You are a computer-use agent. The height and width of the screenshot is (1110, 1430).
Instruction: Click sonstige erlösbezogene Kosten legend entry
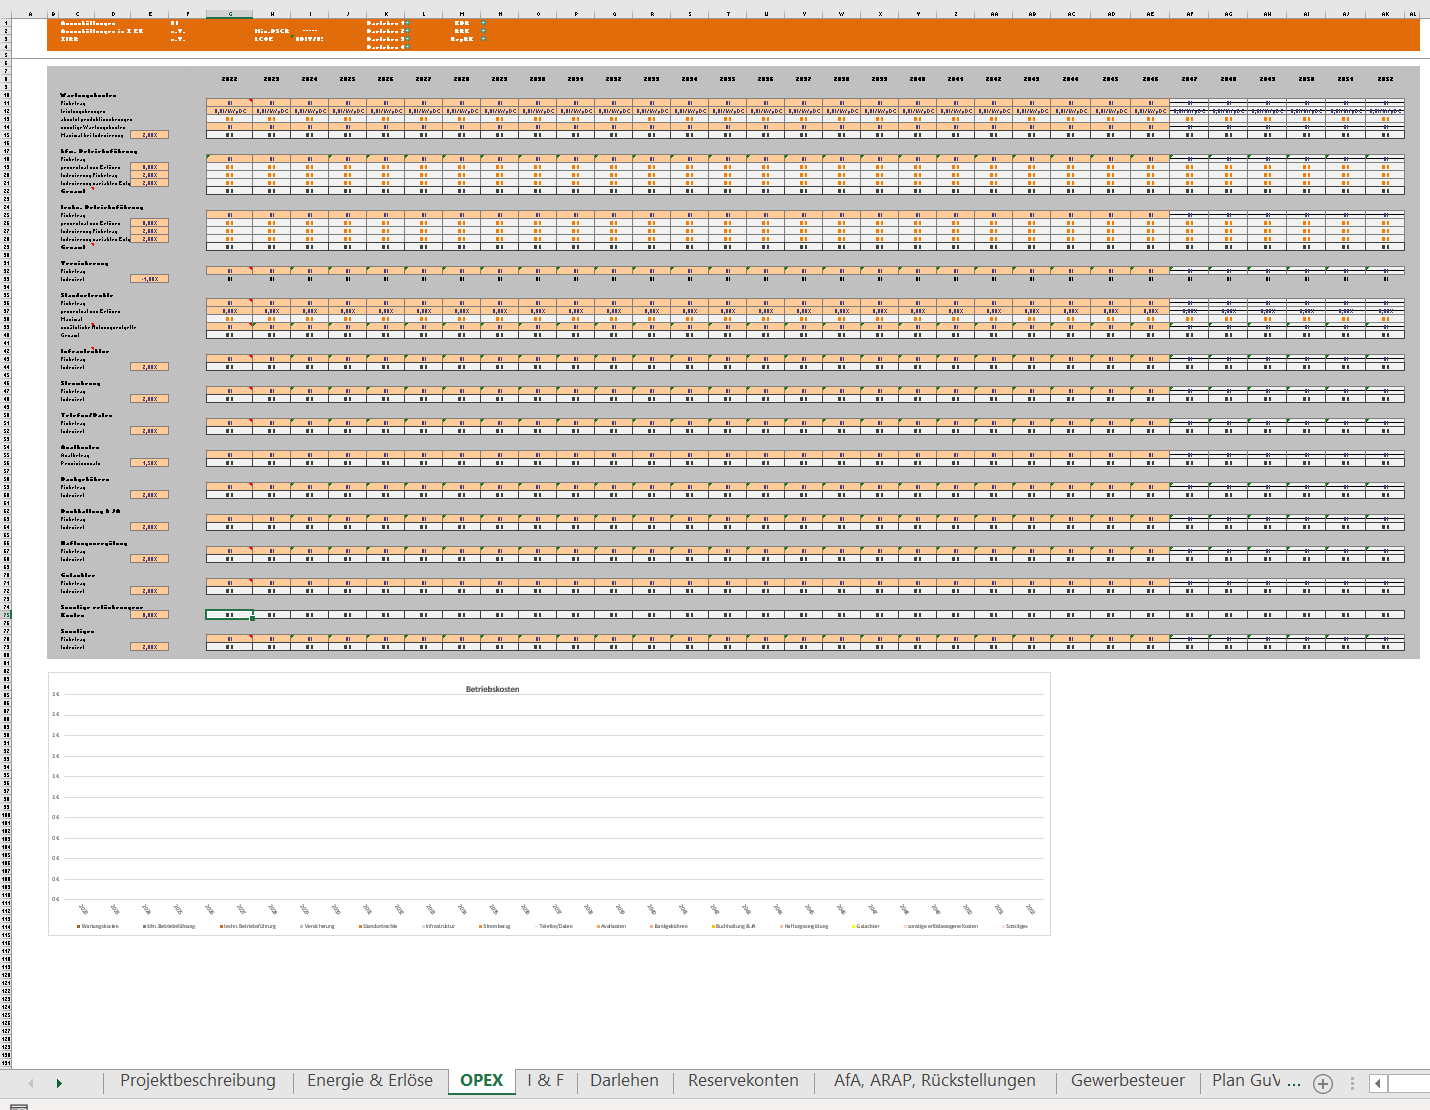(x=941, y=926)
